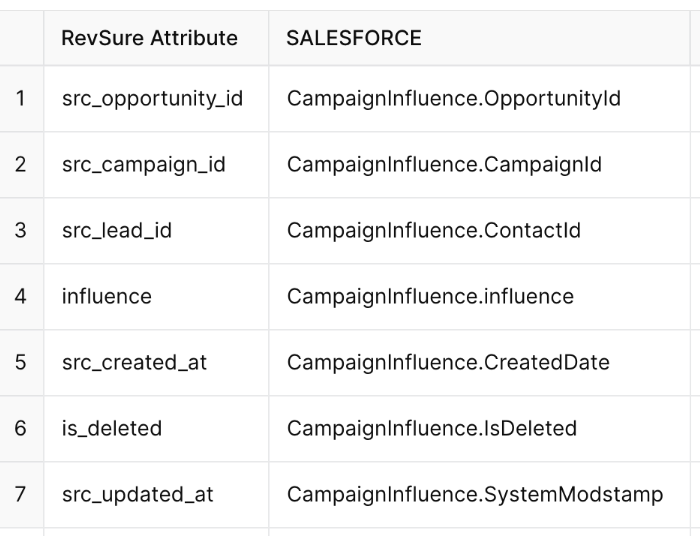Select the src_created_at cell

click(156, 362)
